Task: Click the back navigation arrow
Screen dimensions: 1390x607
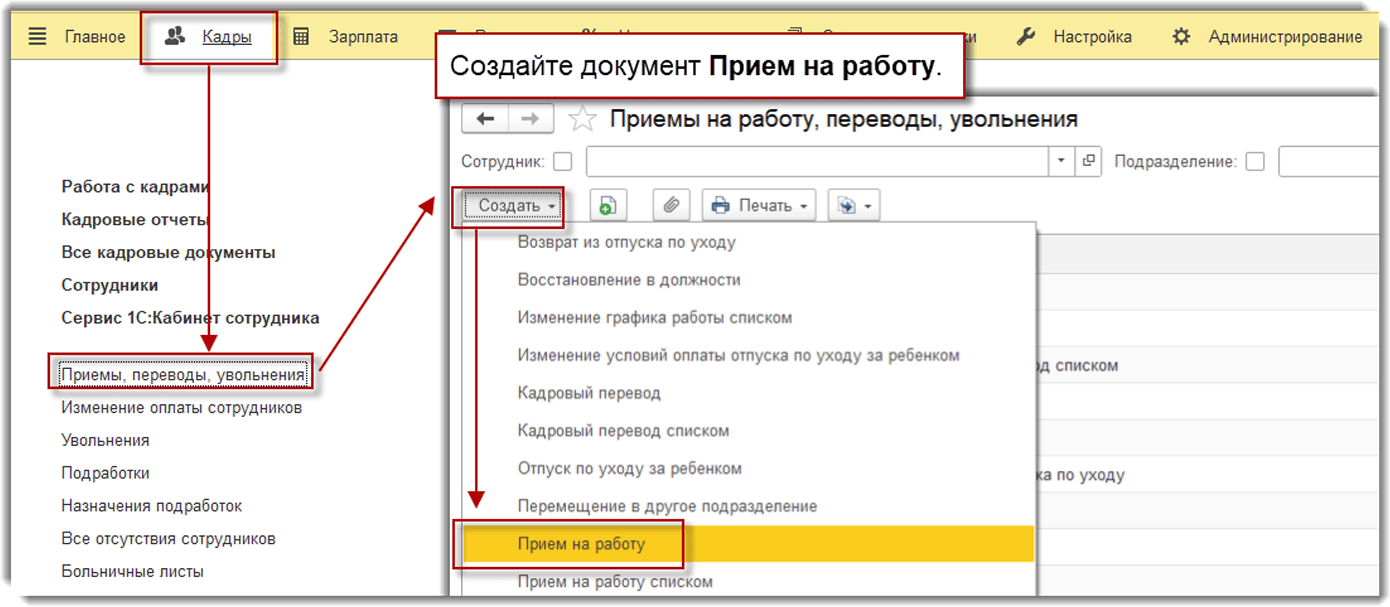Action: (484, 118)
